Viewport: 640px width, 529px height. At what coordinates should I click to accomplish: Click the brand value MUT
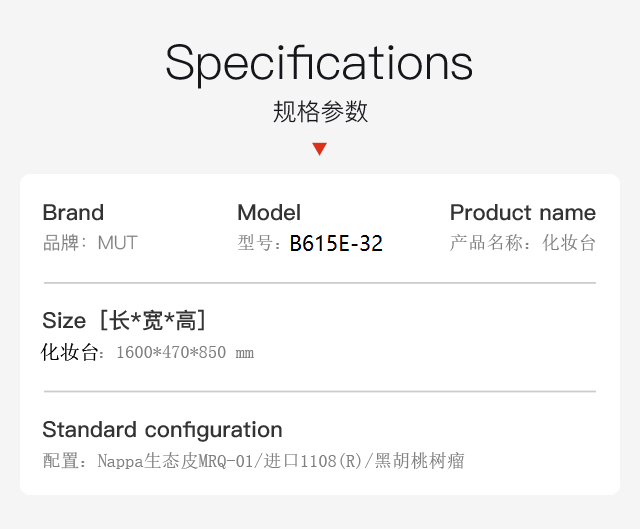click(x=118, y=243)
